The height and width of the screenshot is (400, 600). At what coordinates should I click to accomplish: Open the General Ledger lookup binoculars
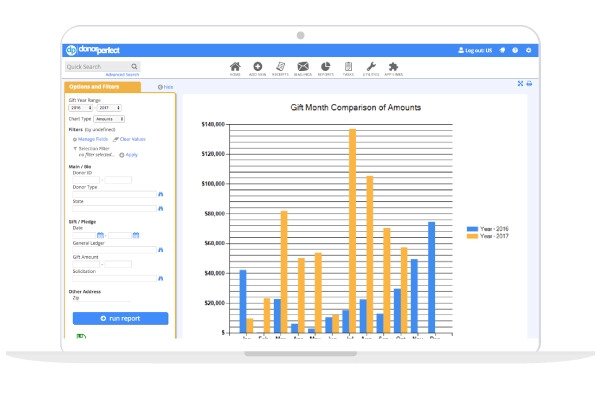(161, 250)
